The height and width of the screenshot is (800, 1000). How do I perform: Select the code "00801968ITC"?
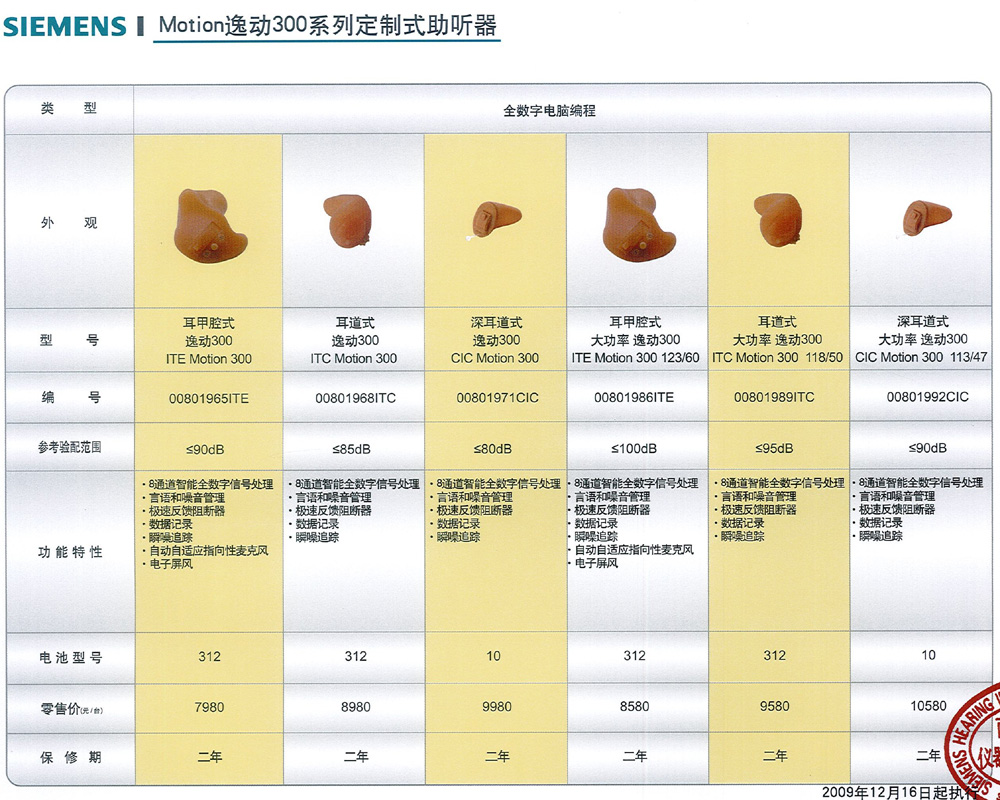point(355,398)
